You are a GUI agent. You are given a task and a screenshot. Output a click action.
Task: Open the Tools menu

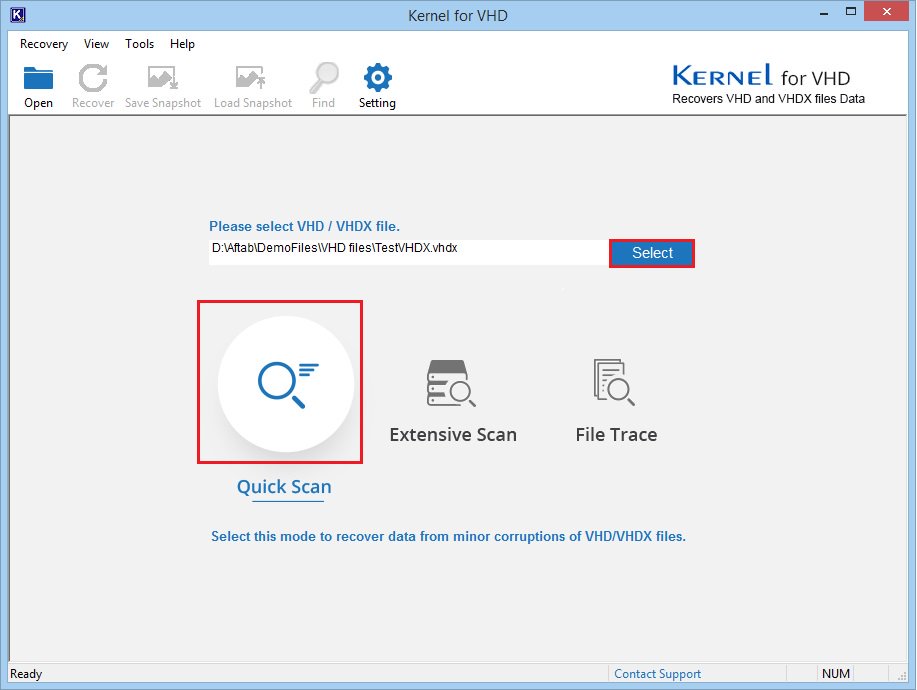[139, 44]
